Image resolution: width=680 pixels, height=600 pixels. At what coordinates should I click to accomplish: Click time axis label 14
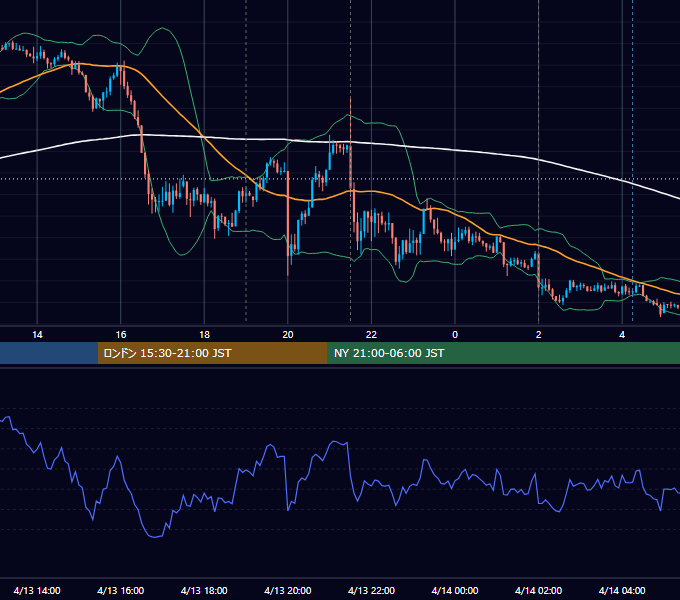pos(37,335)
